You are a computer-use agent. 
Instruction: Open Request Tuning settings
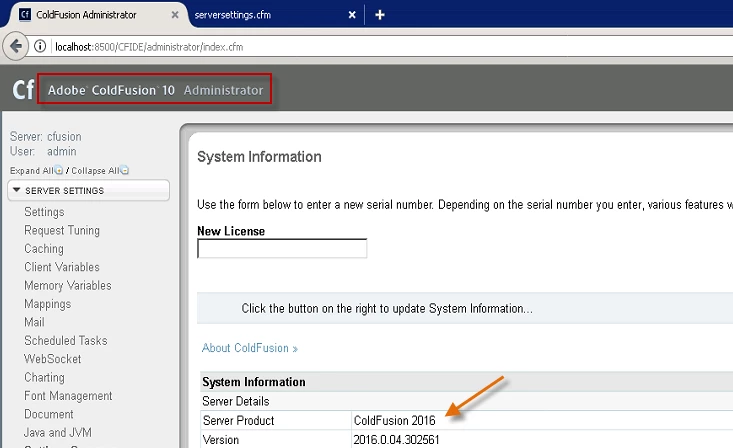coord(62,230)
